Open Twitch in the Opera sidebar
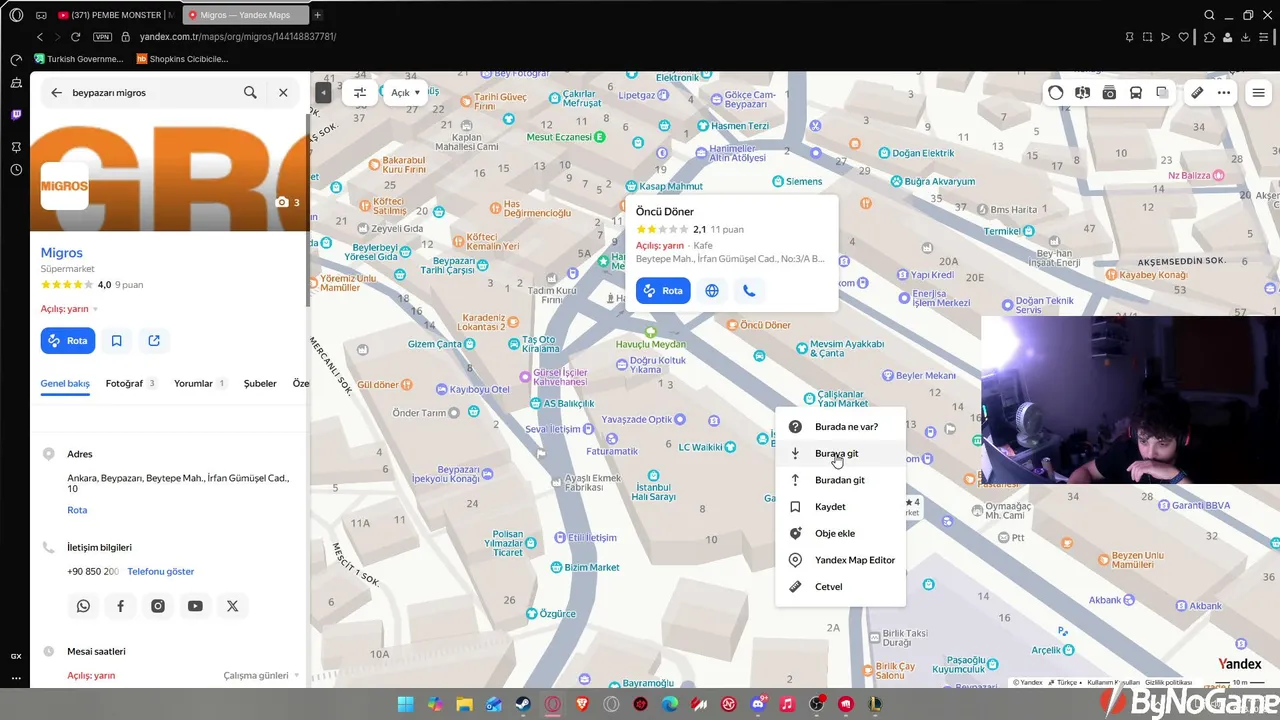Viewport: 1280px width, 720px height. pos(16,115)
